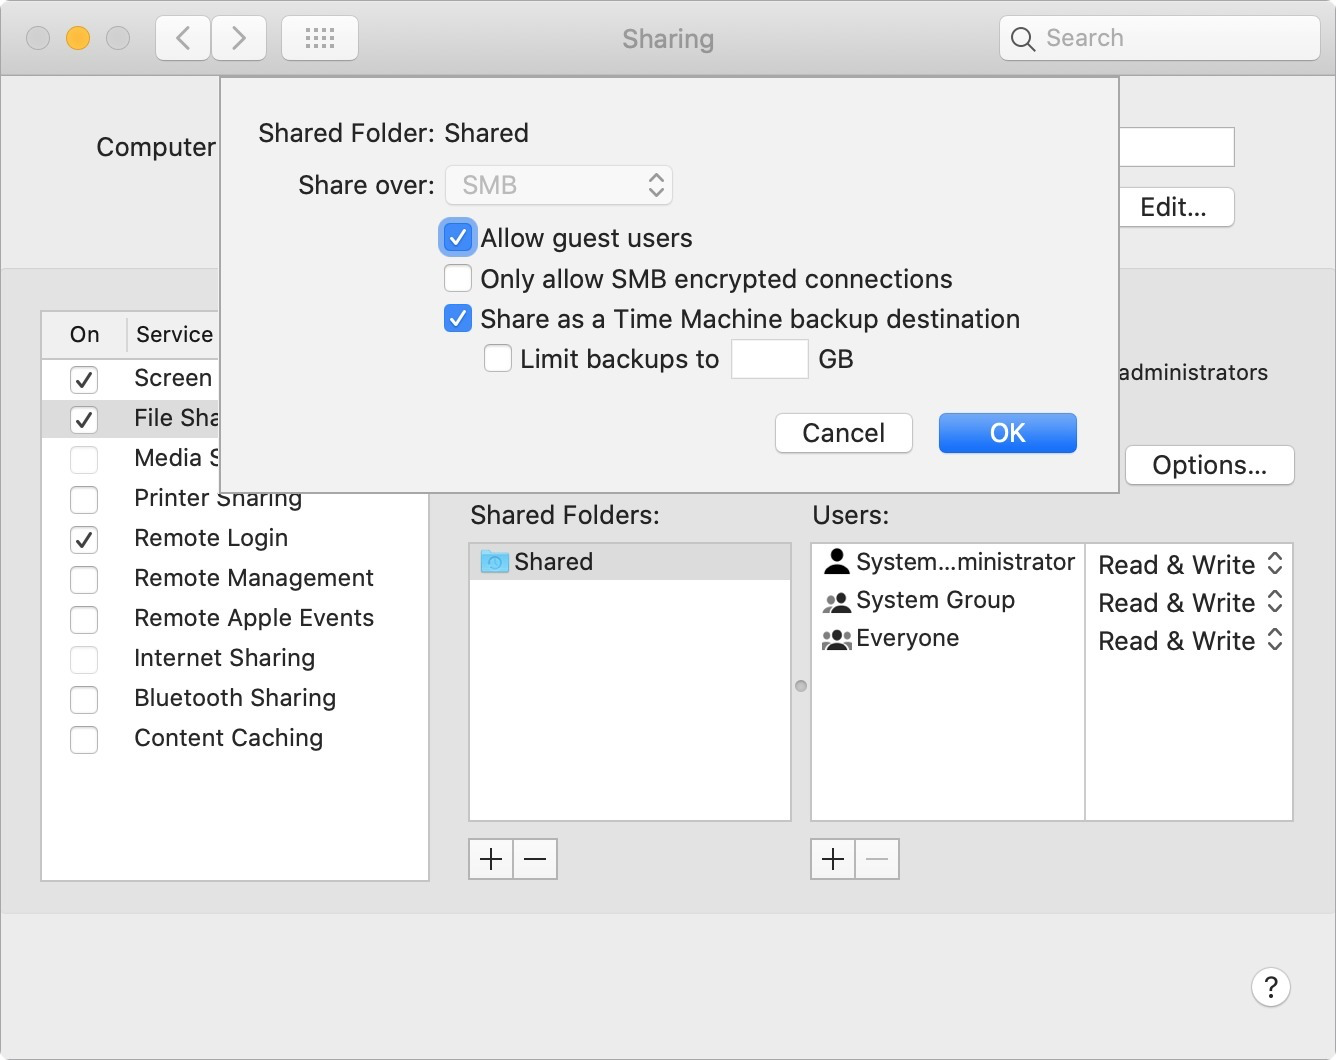Click the On column header

[x=85, y=334]
